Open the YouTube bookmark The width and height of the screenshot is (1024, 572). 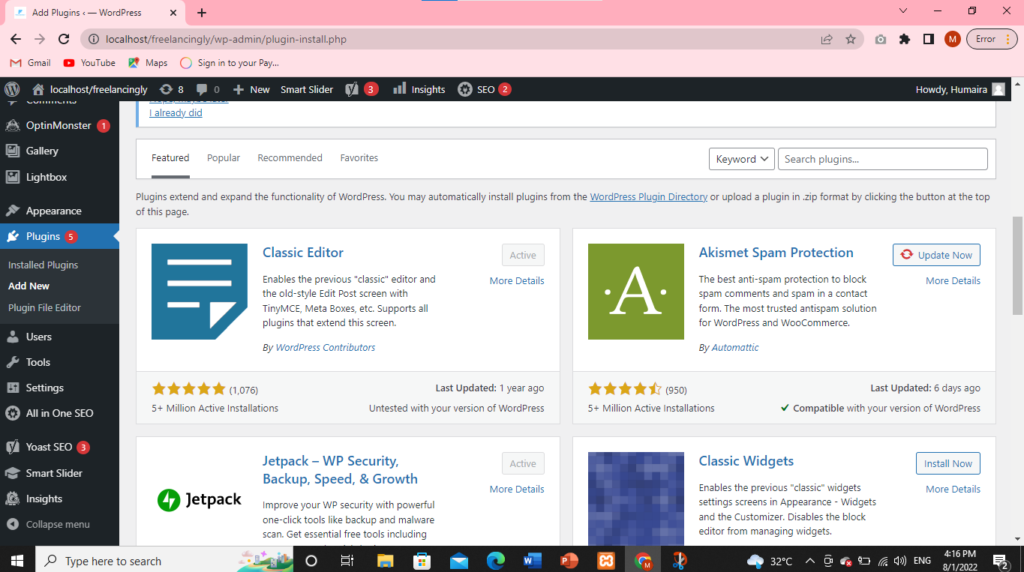[x=89, y=63]
